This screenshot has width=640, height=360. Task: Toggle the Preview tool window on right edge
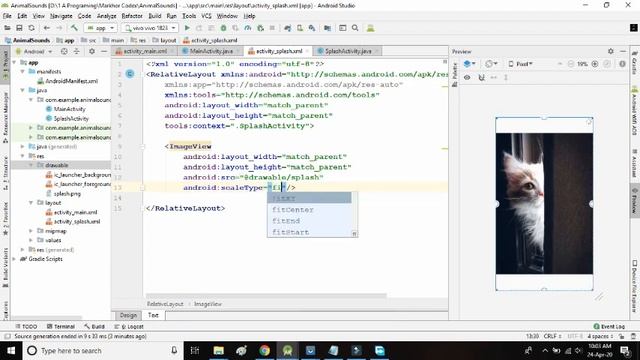[x=635, y=201]
